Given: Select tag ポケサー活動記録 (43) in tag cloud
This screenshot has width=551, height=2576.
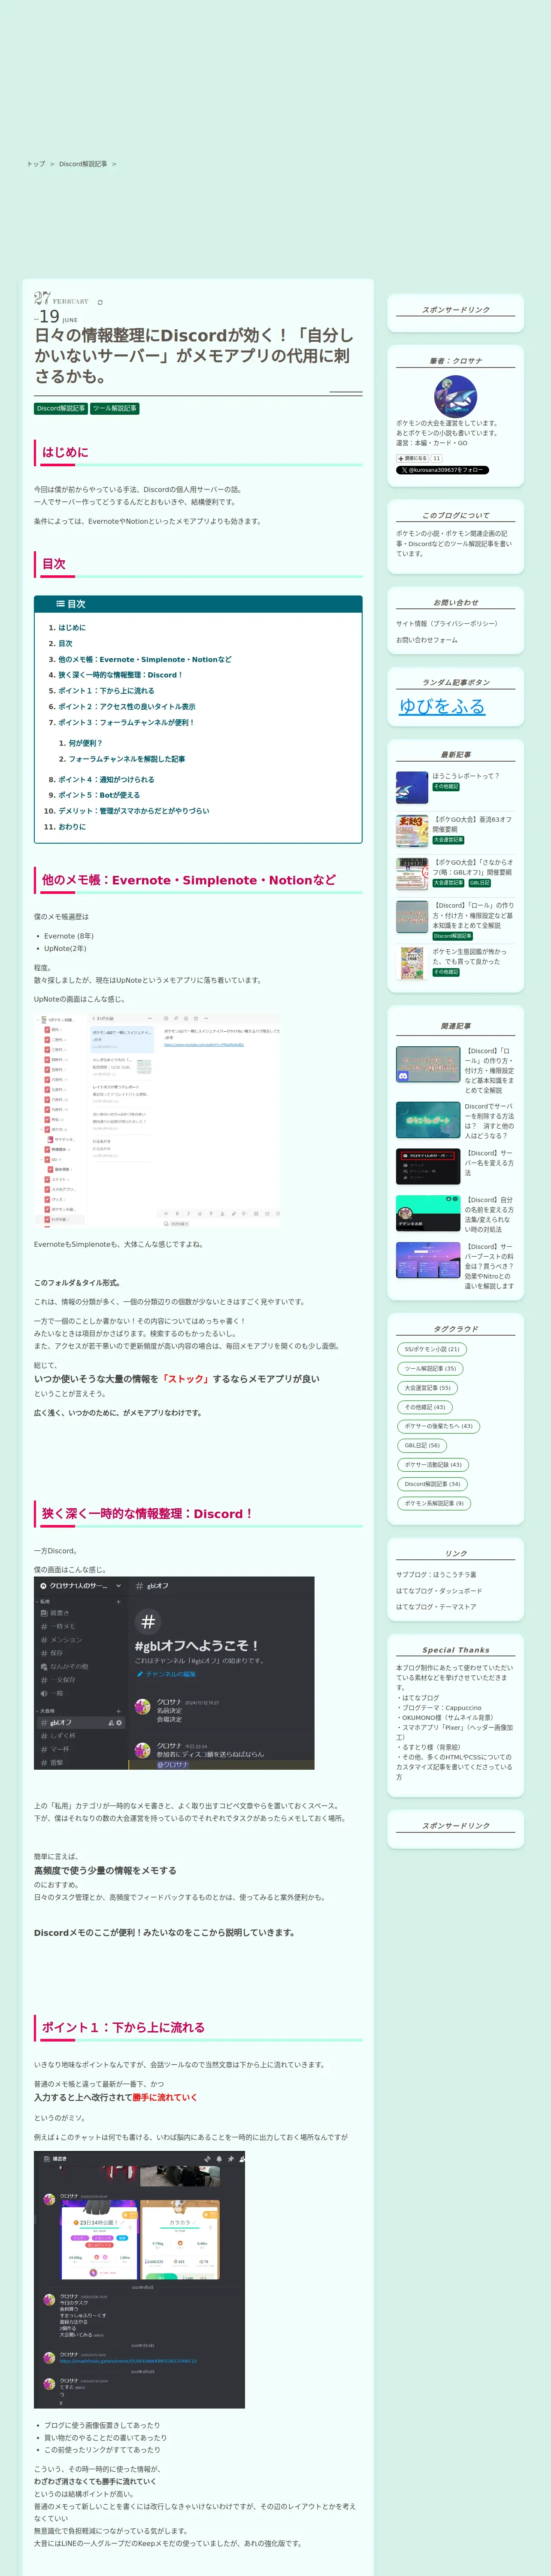Looking at the screenshot, I should [x=433, y=1465].
